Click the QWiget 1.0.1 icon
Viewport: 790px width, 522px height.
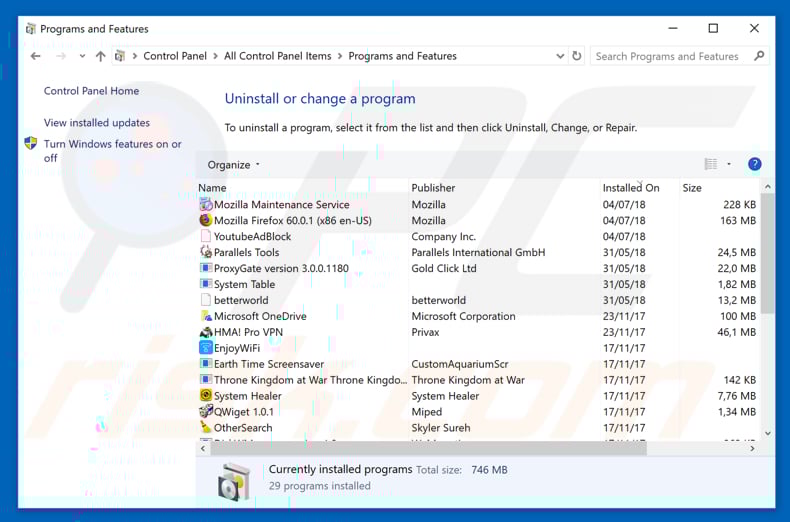206,412
